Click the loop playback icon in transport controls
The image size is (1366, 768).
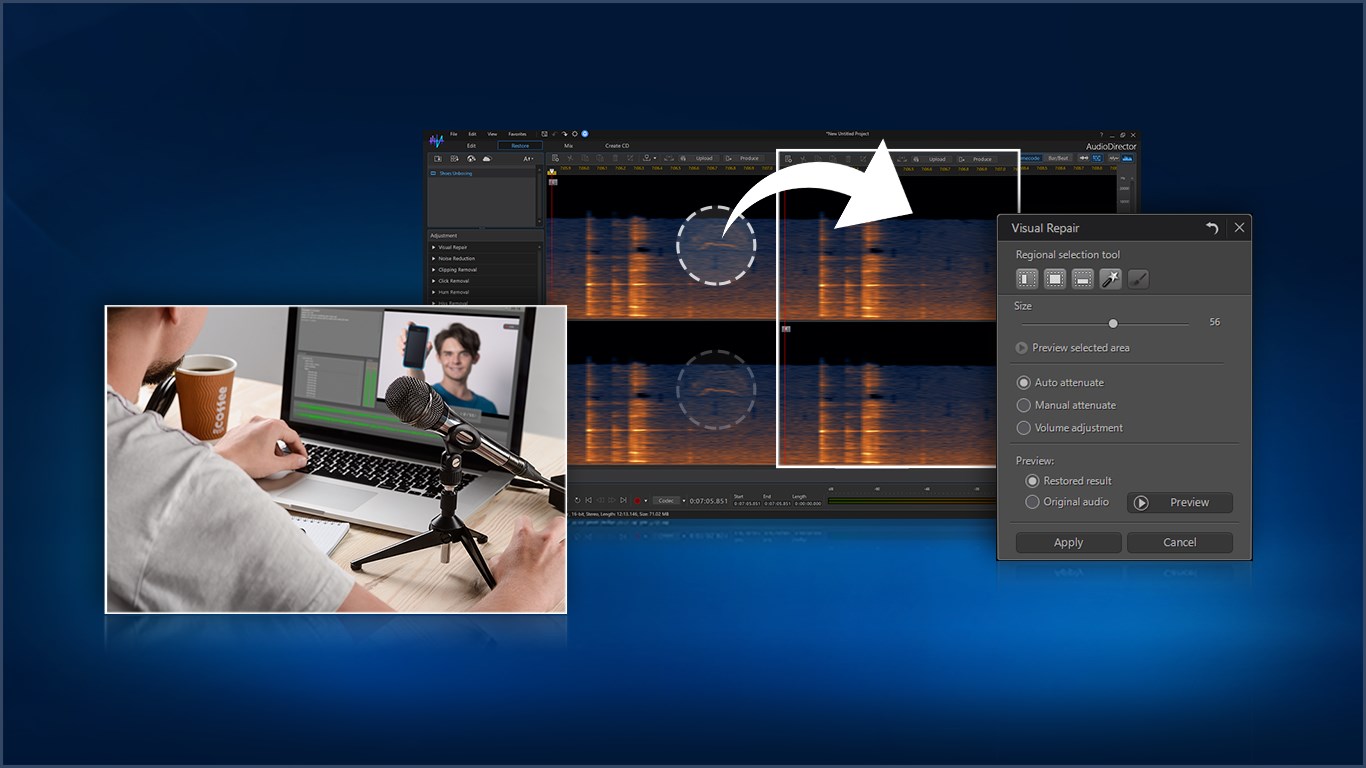(578, 500)
